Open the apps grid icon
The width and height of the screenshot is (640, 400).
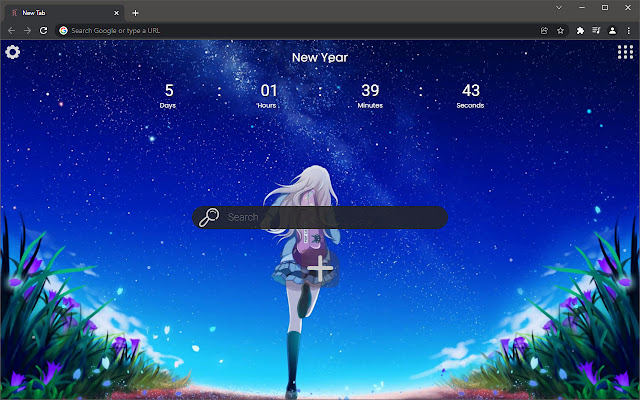point(625,52)
